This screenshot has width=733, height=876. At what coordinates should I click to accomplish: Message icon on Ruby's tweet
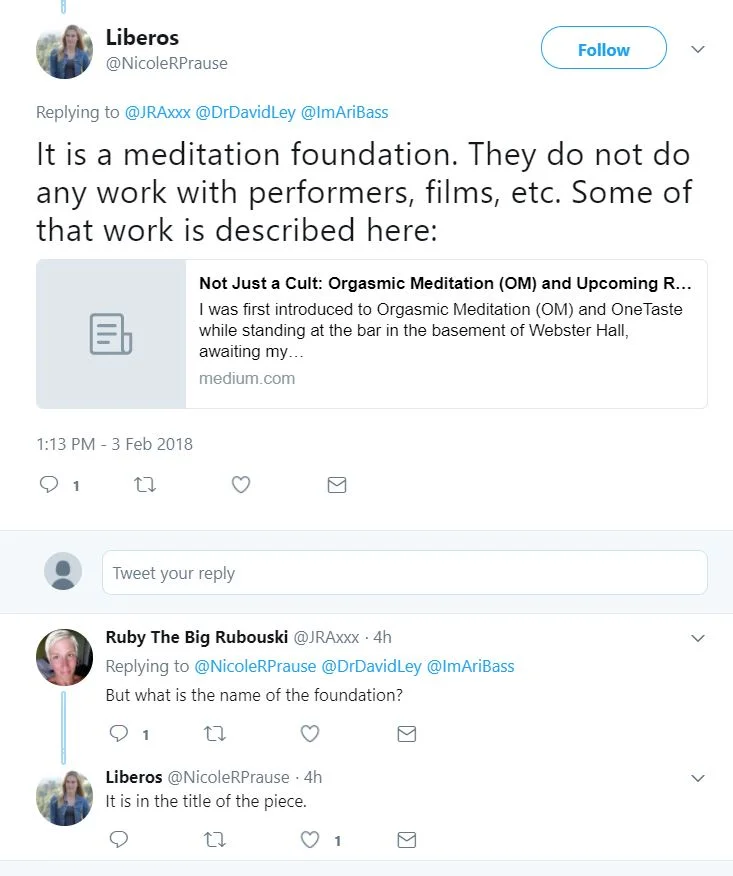pos(406,734)
